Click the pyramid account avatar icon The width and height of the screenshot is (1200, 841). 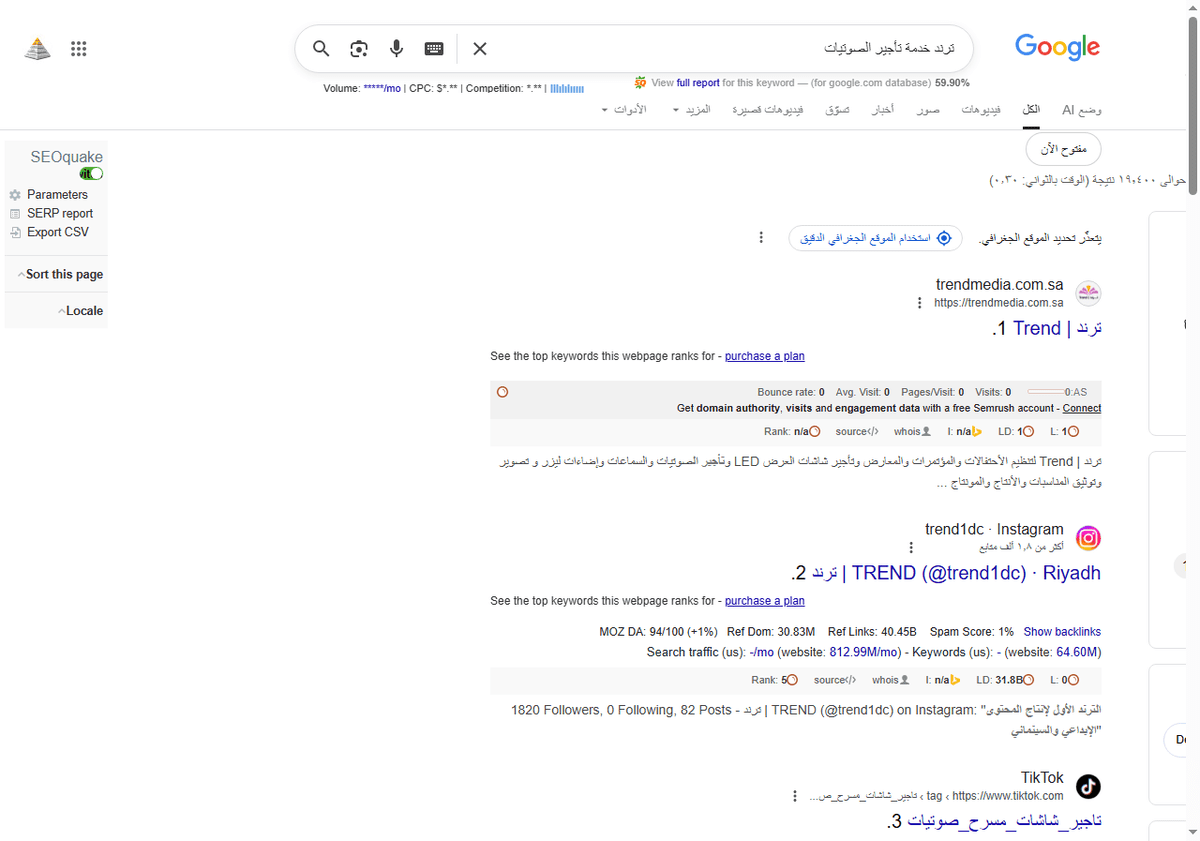click(37, 49)
